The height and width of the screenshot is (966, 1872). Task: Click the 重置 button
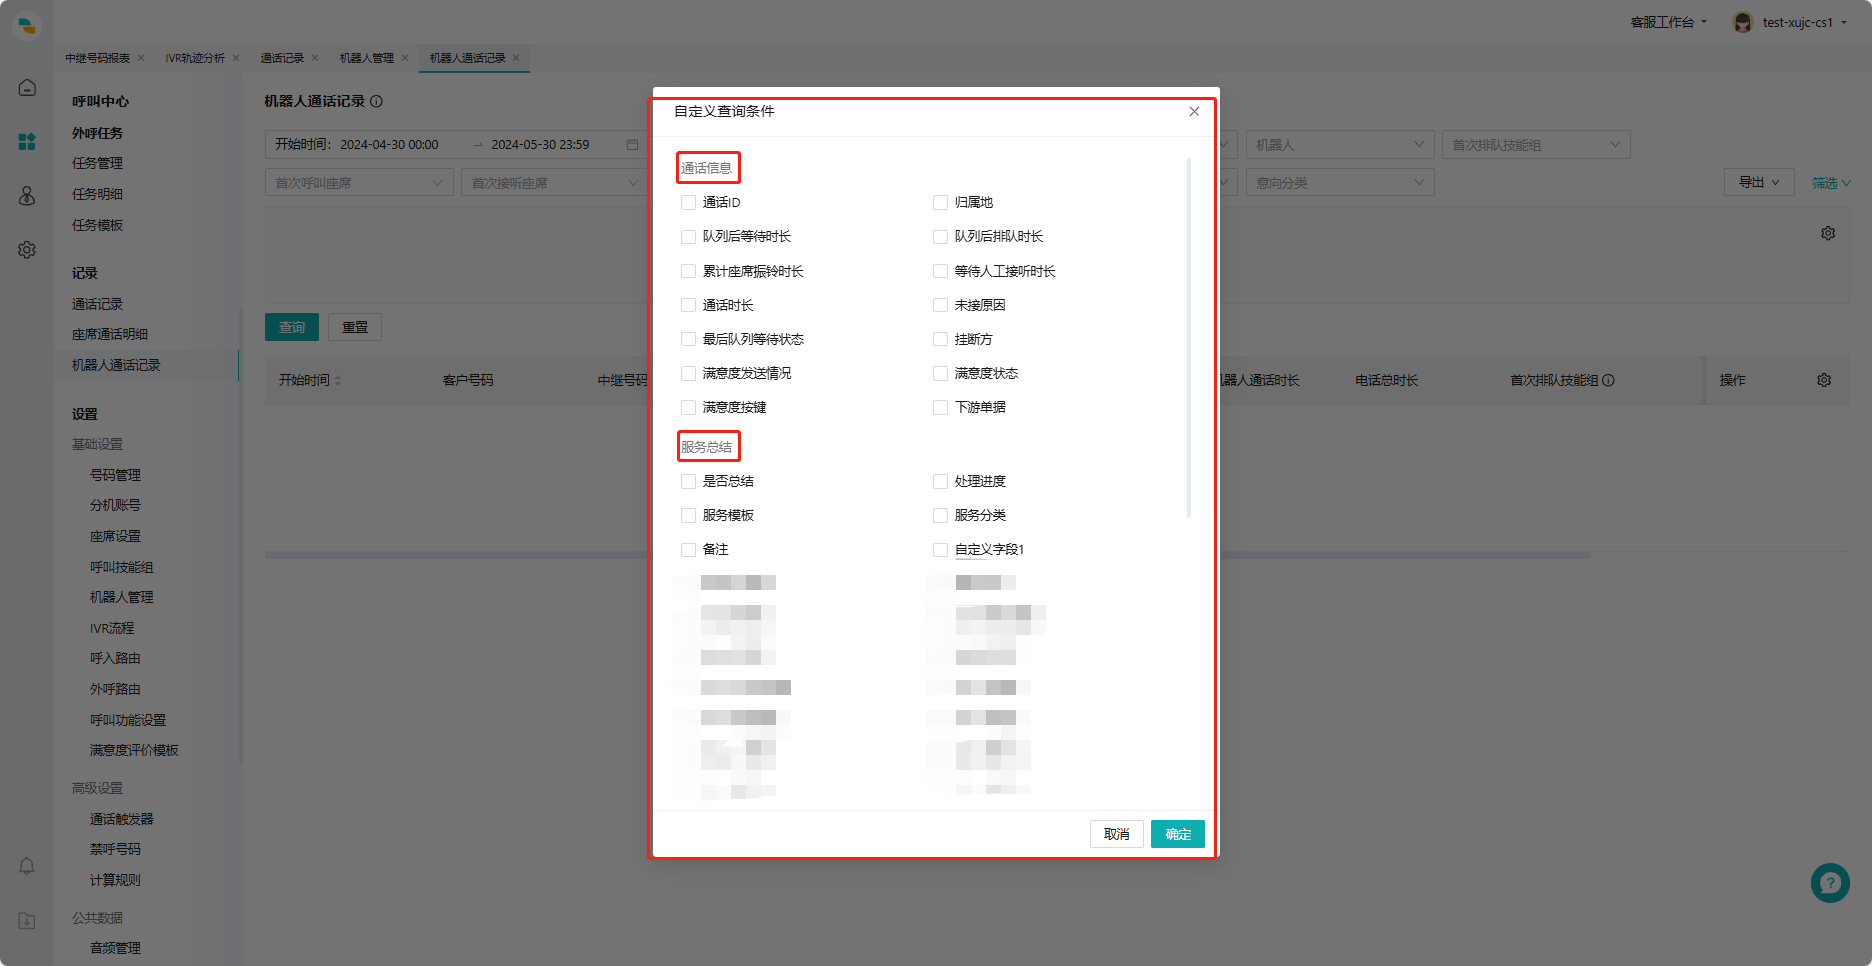click(355, 327)
